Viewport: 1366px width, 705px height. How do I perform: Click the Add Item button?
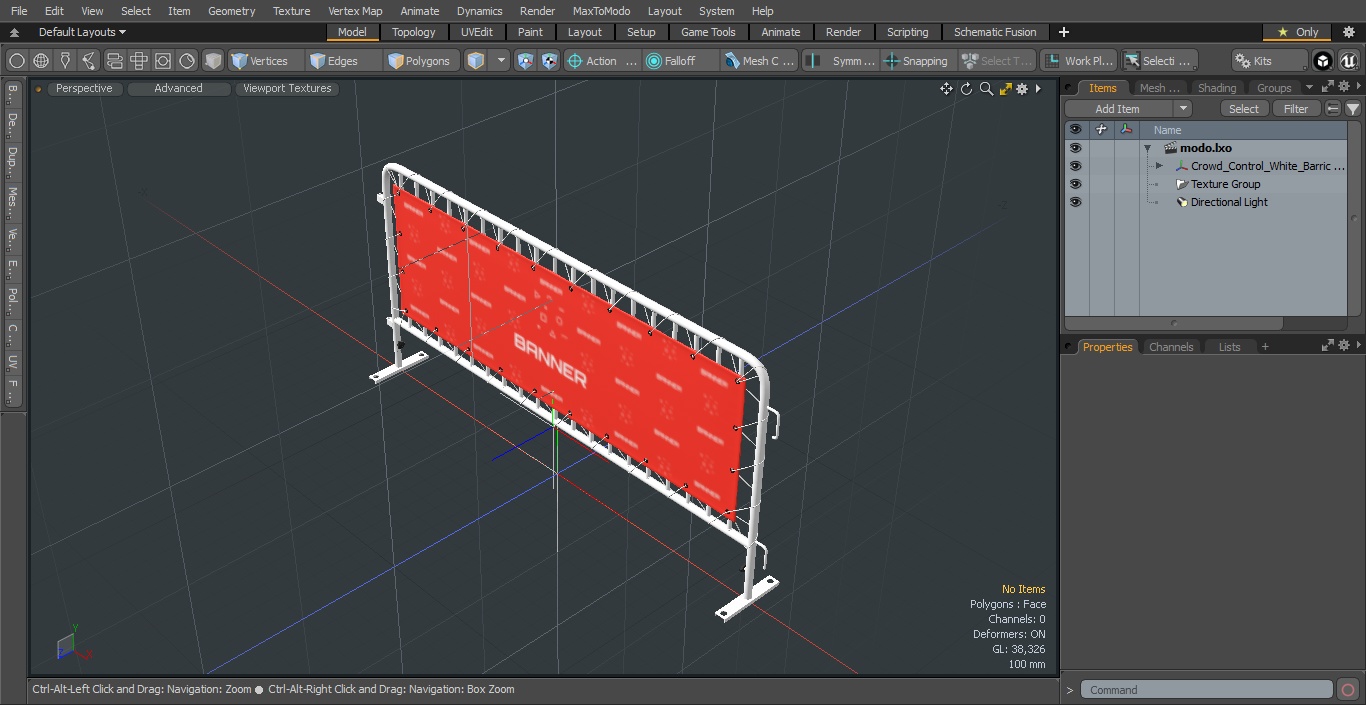click(x=1118, y=109)
